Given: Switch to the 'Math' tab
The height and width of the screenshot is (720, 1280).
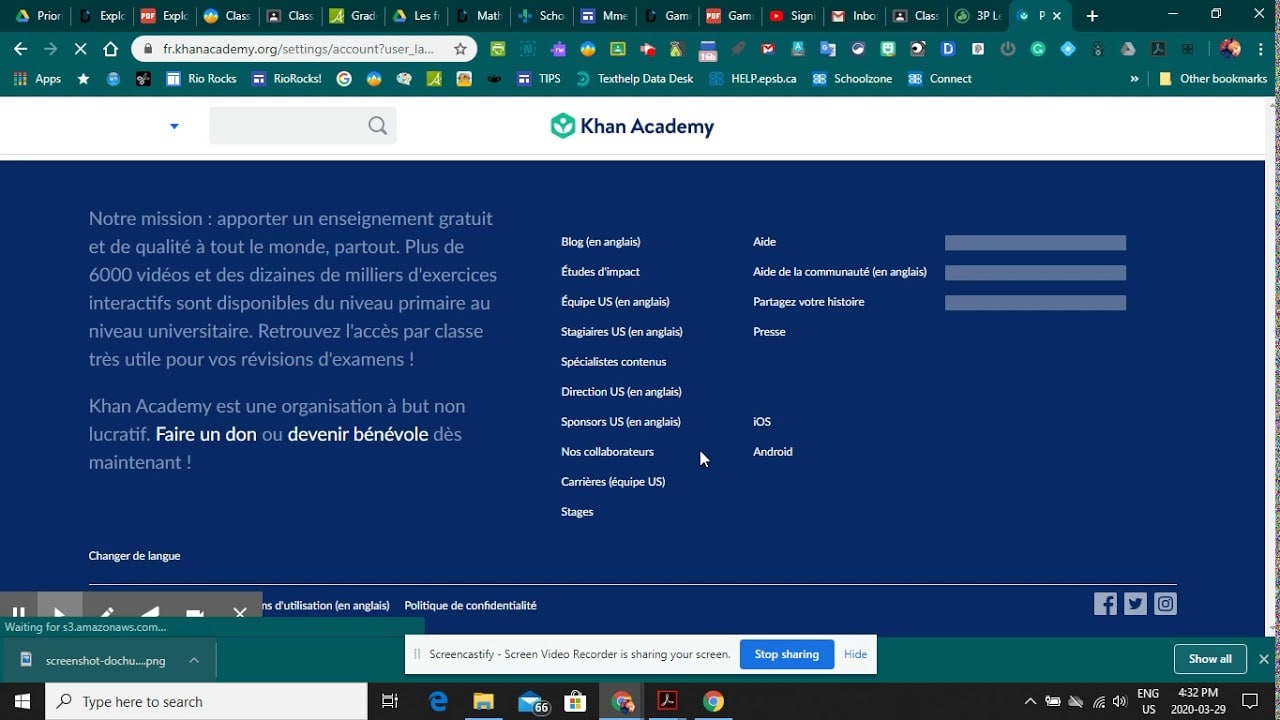Looking at the screenshot, I should tap(478, 16).
